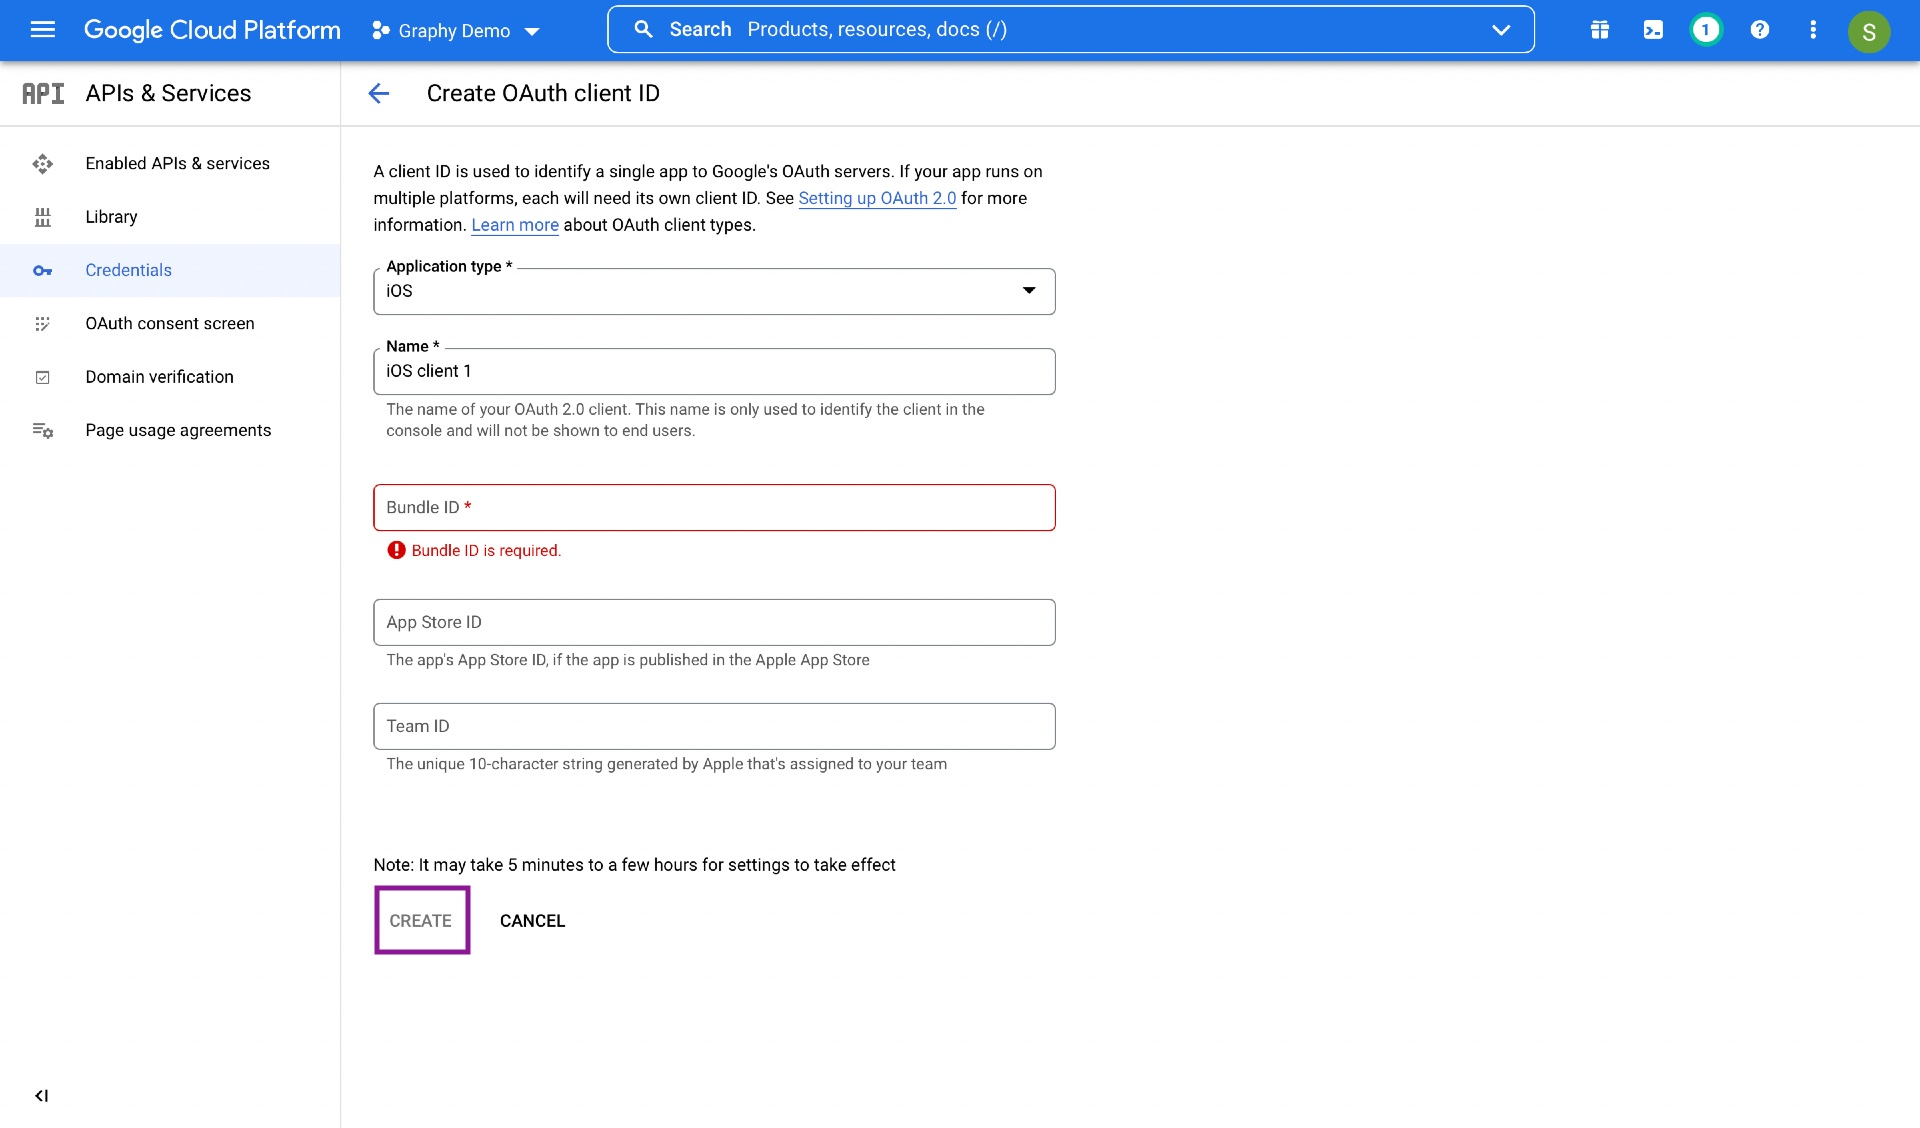The width and height of the screenshot is (1920, 1128).
Task: Open the three-dot settings menu
Action: click(1813, 30)
